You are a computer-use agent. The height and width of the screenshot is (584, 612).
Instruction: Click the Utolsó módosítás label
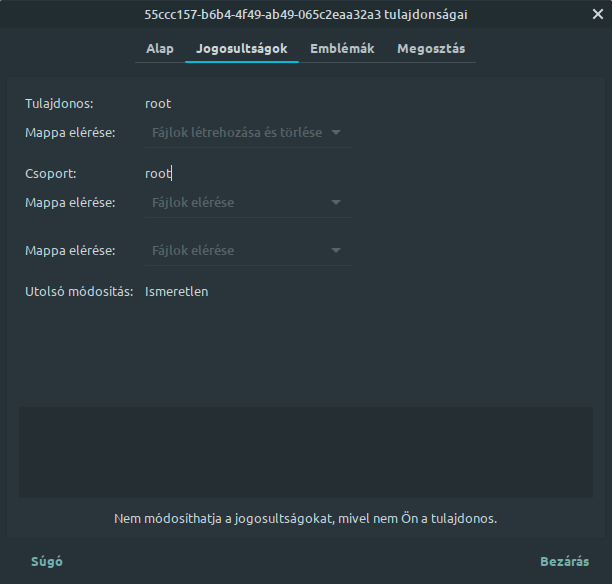pyautogui.click(x=79, y=292)
